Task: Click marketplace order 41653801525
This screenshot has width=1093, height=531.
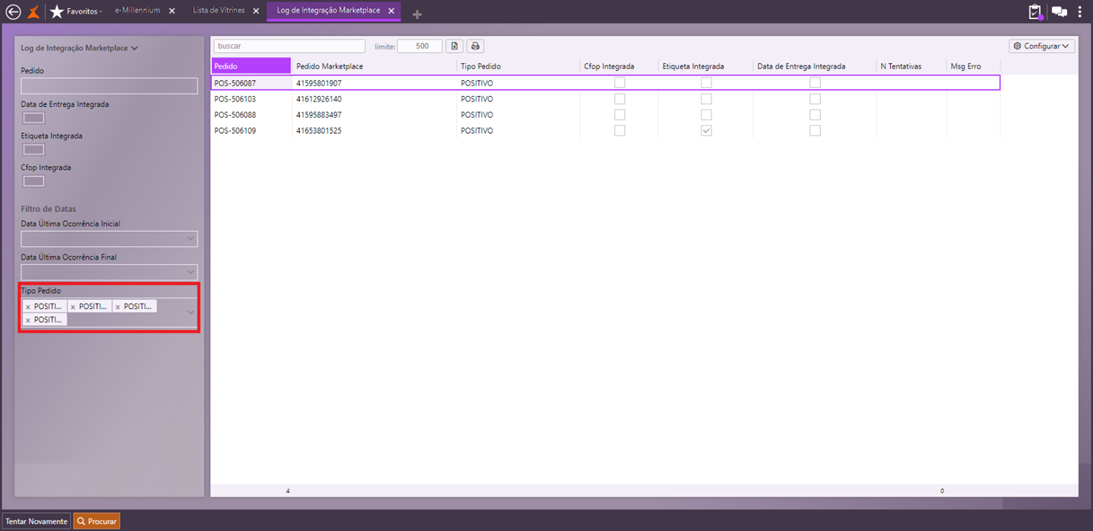Action: point(319,131)
